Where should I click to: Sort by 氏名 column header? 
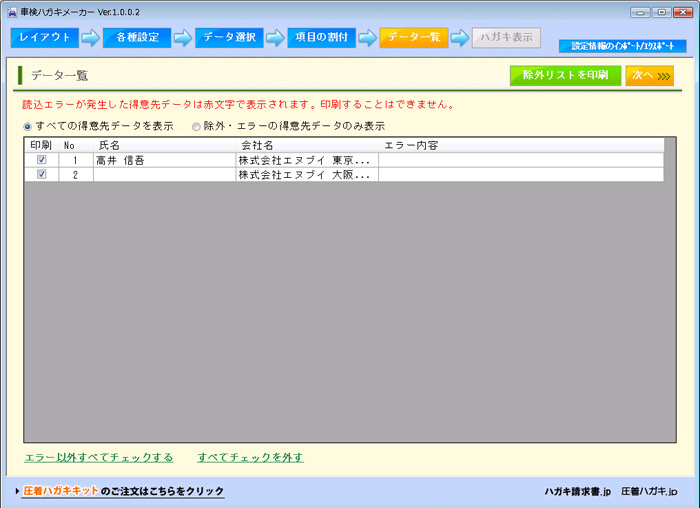click(164, 145)
